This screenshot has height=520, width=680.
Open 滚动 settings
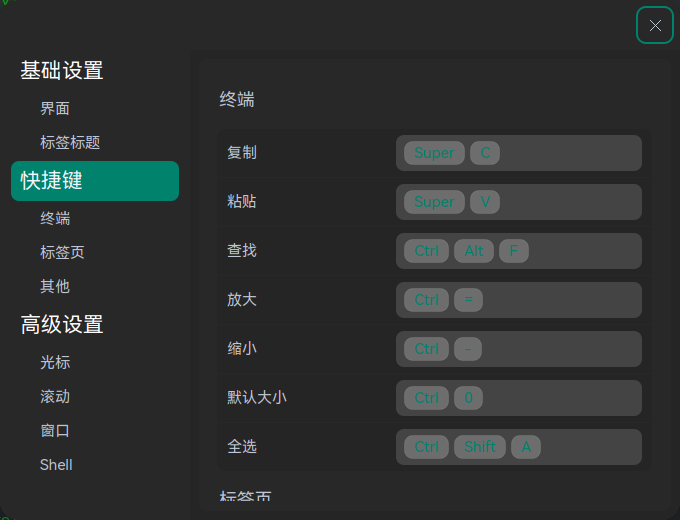coord(55,397)
